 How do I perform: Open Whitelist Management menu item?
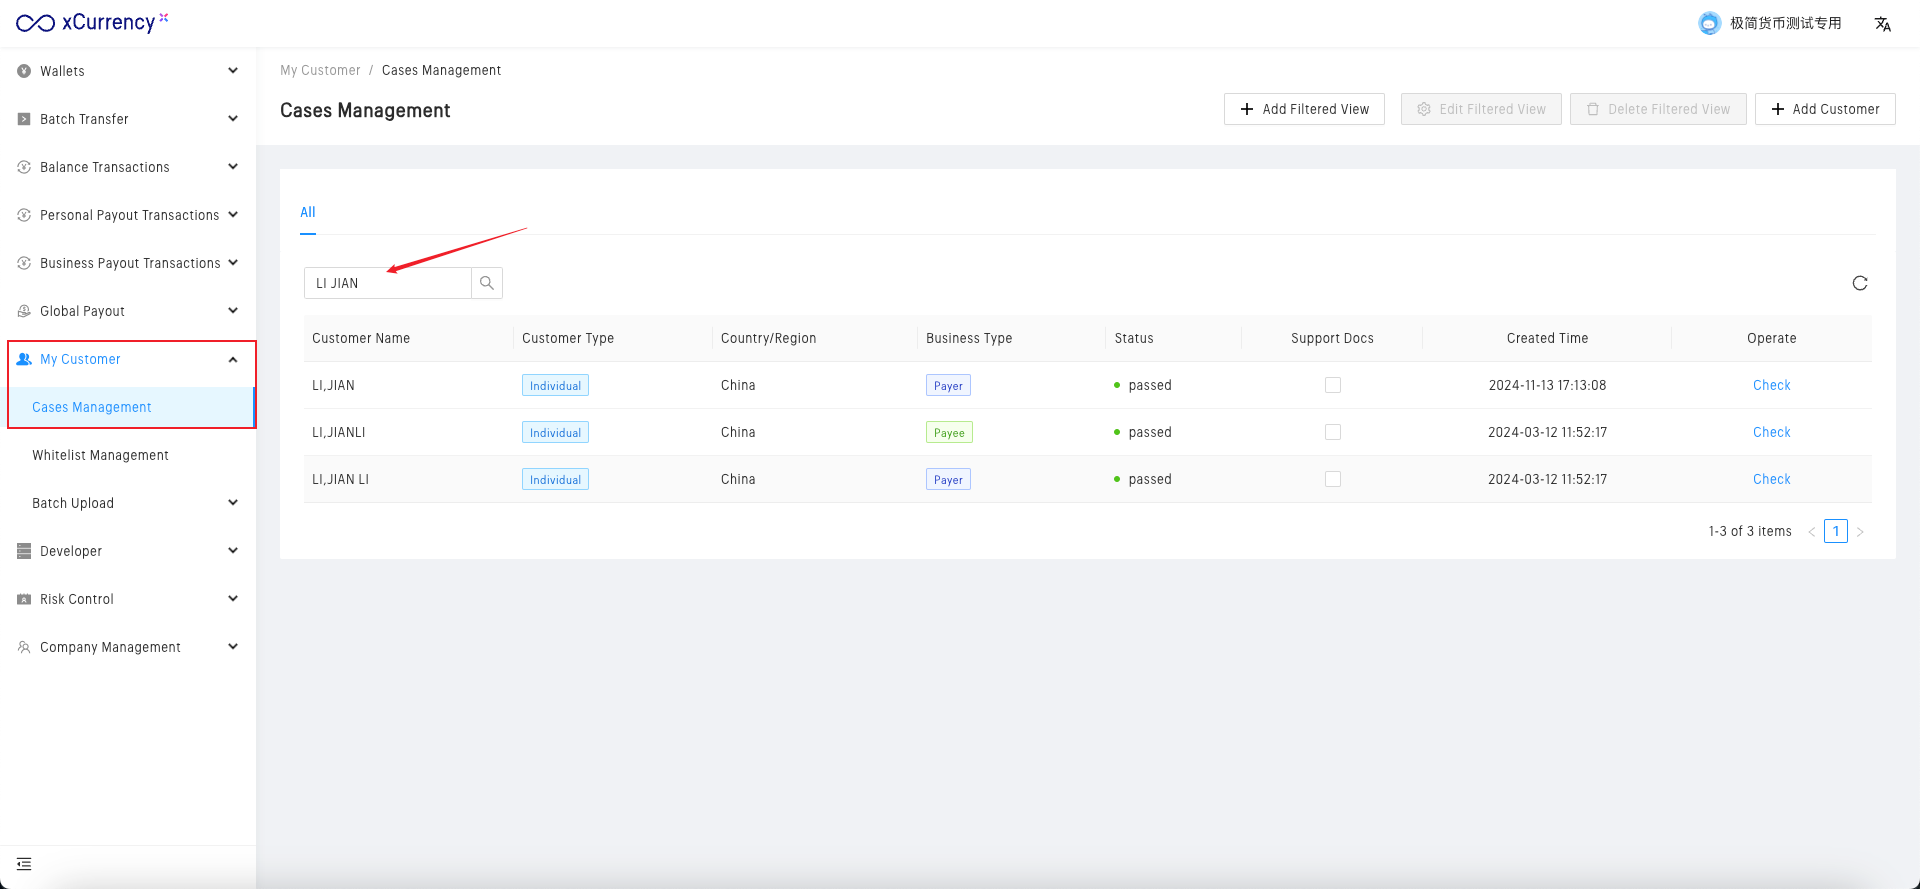coord(100,455)
